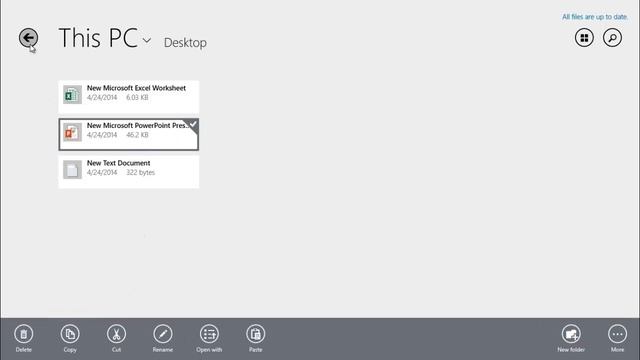Image resolution: width=640 pixels, height=360 pixels.
Task: Click the This PC title
Action: coord(98,38)
